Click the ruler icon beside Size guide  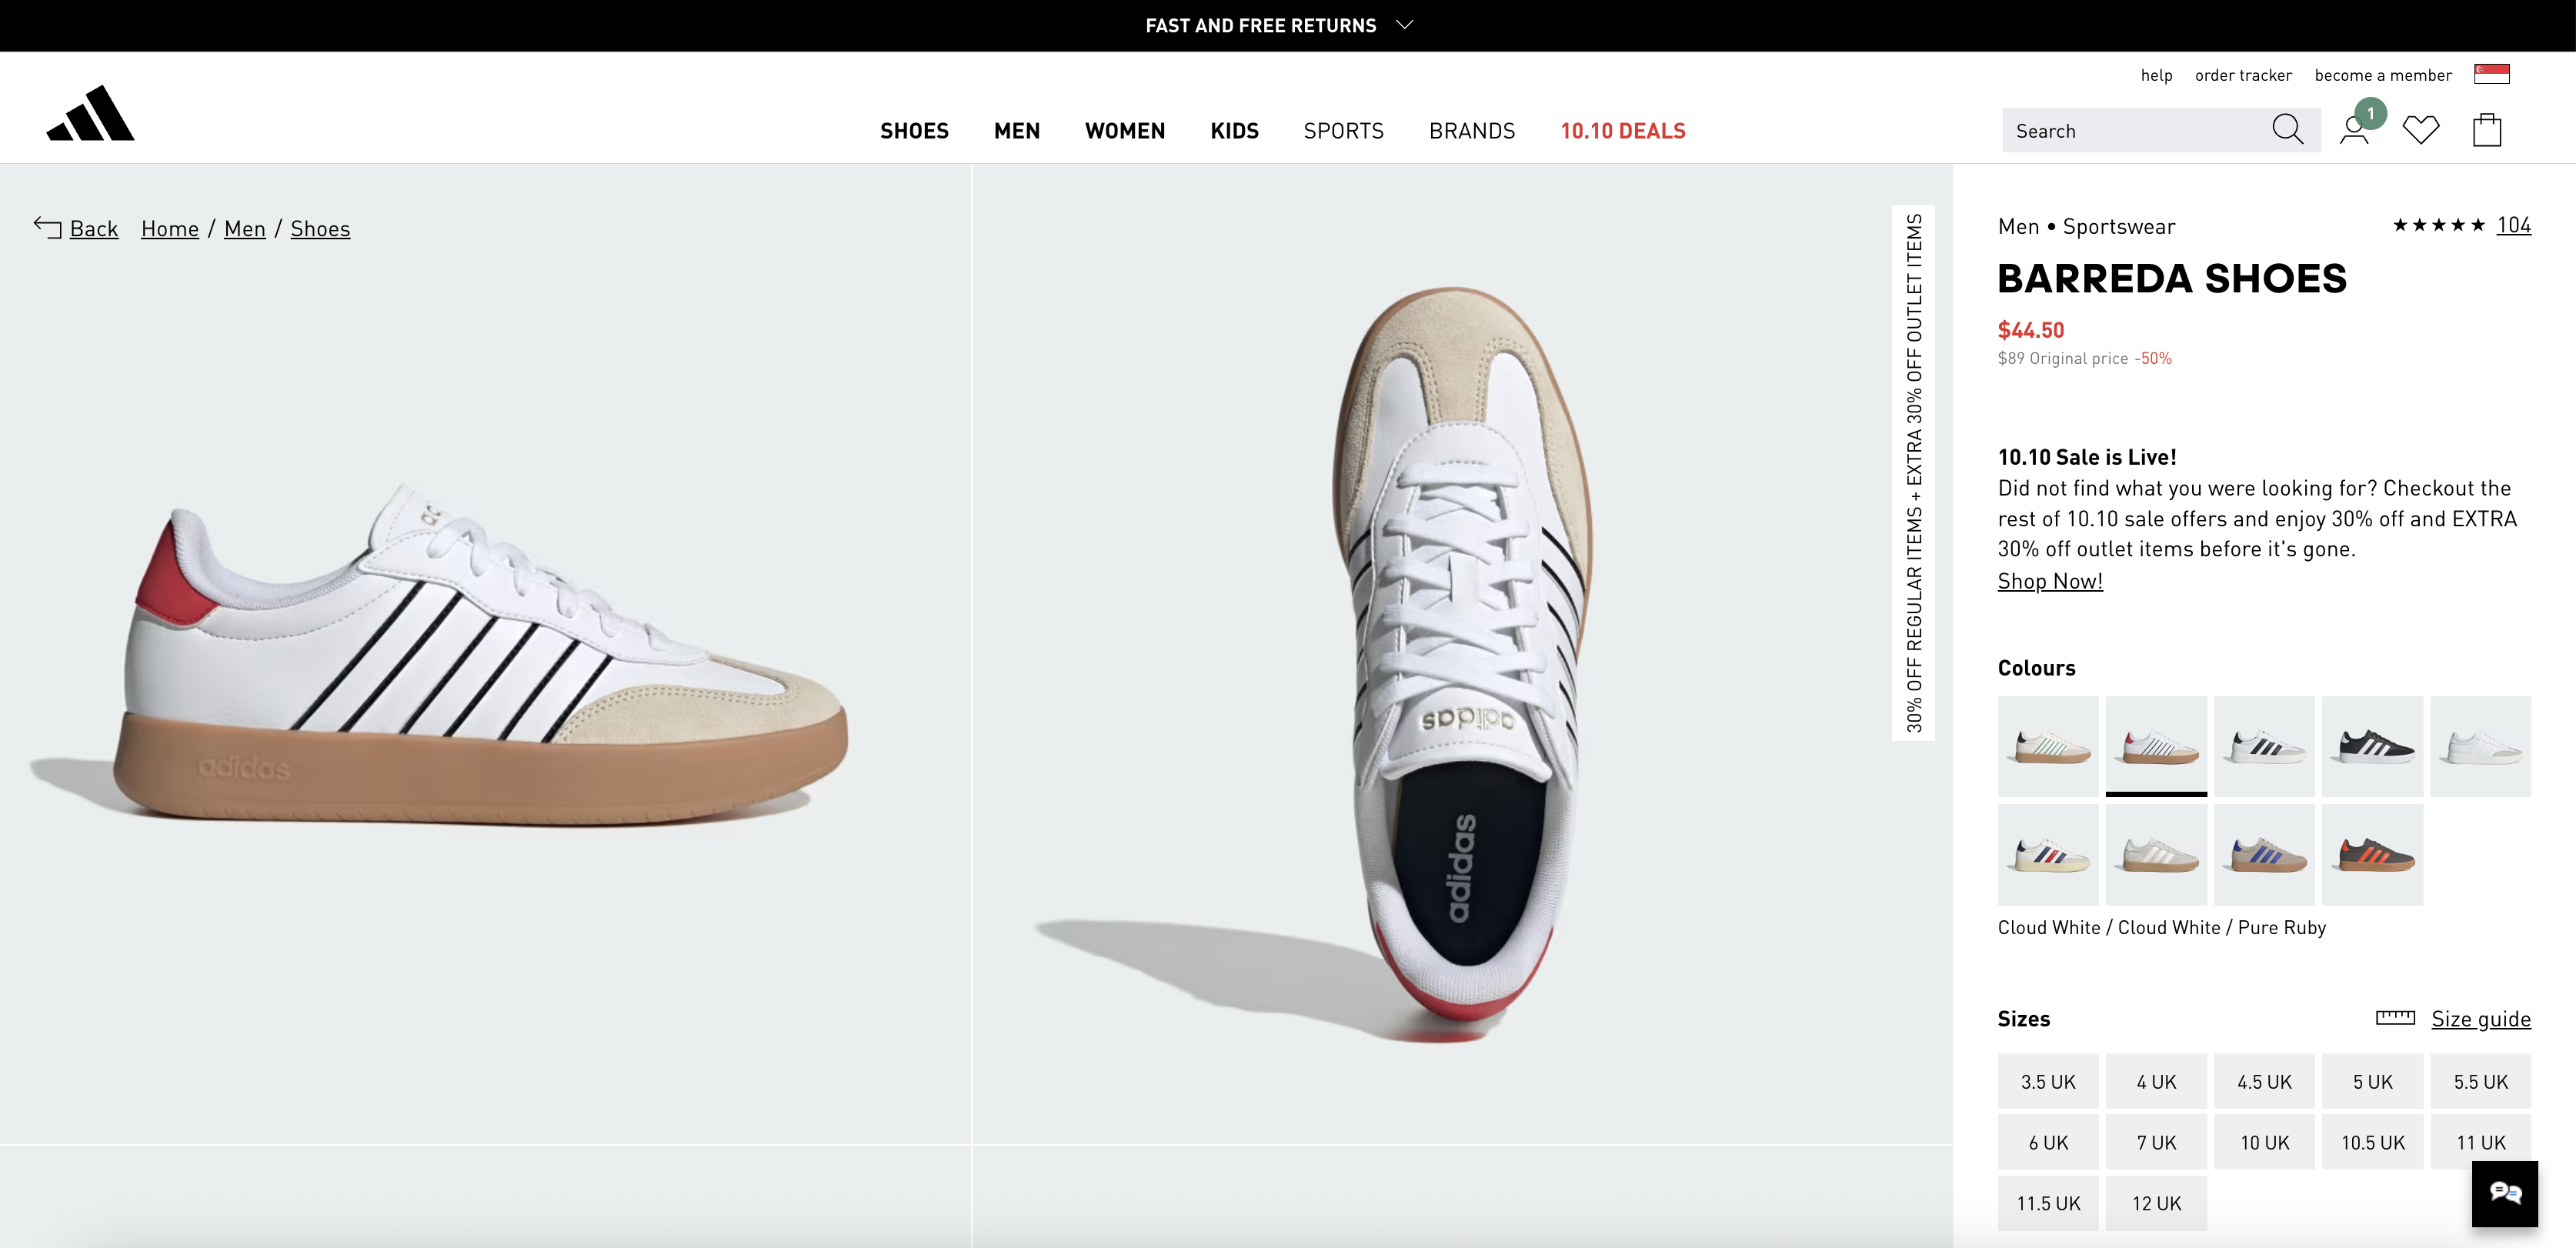click(2396, 1018)
